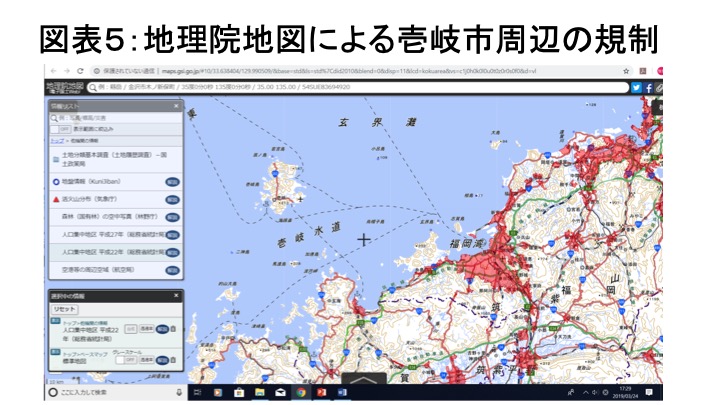Open the taskbar notification center icon
Screen dimensions: 720x405
pos(649,393)
